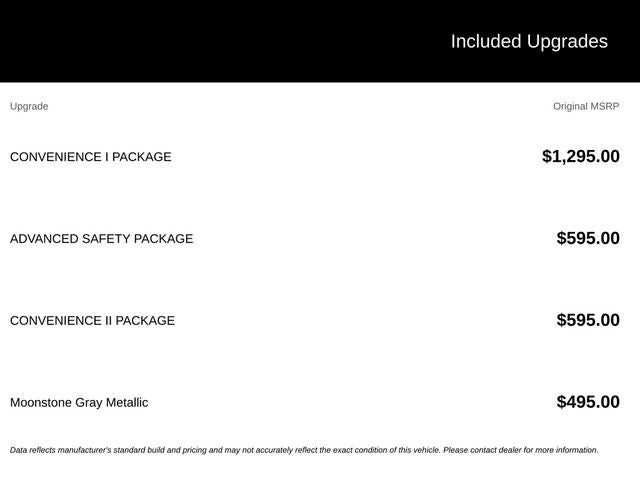
Task: Click the word Moonstone in the last row
Action: pos(41,402)
